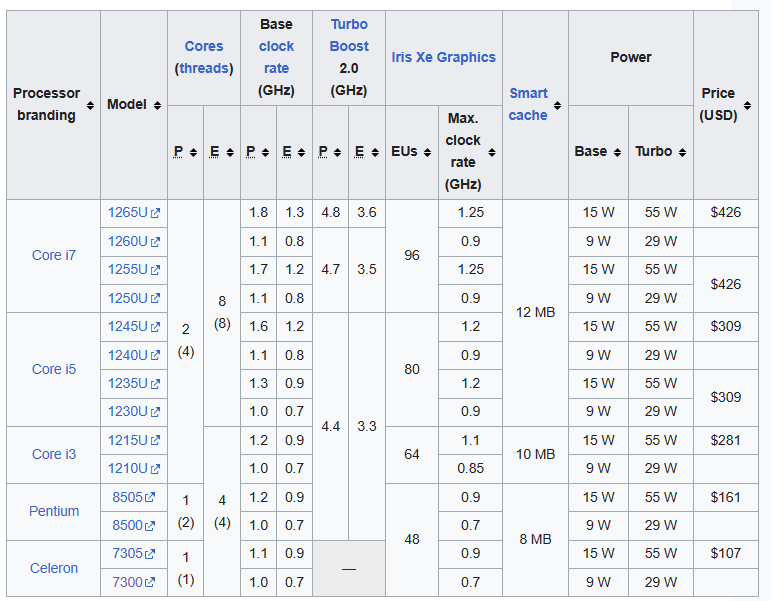Open the Core i3 branding link

click(x=54, y=454)
